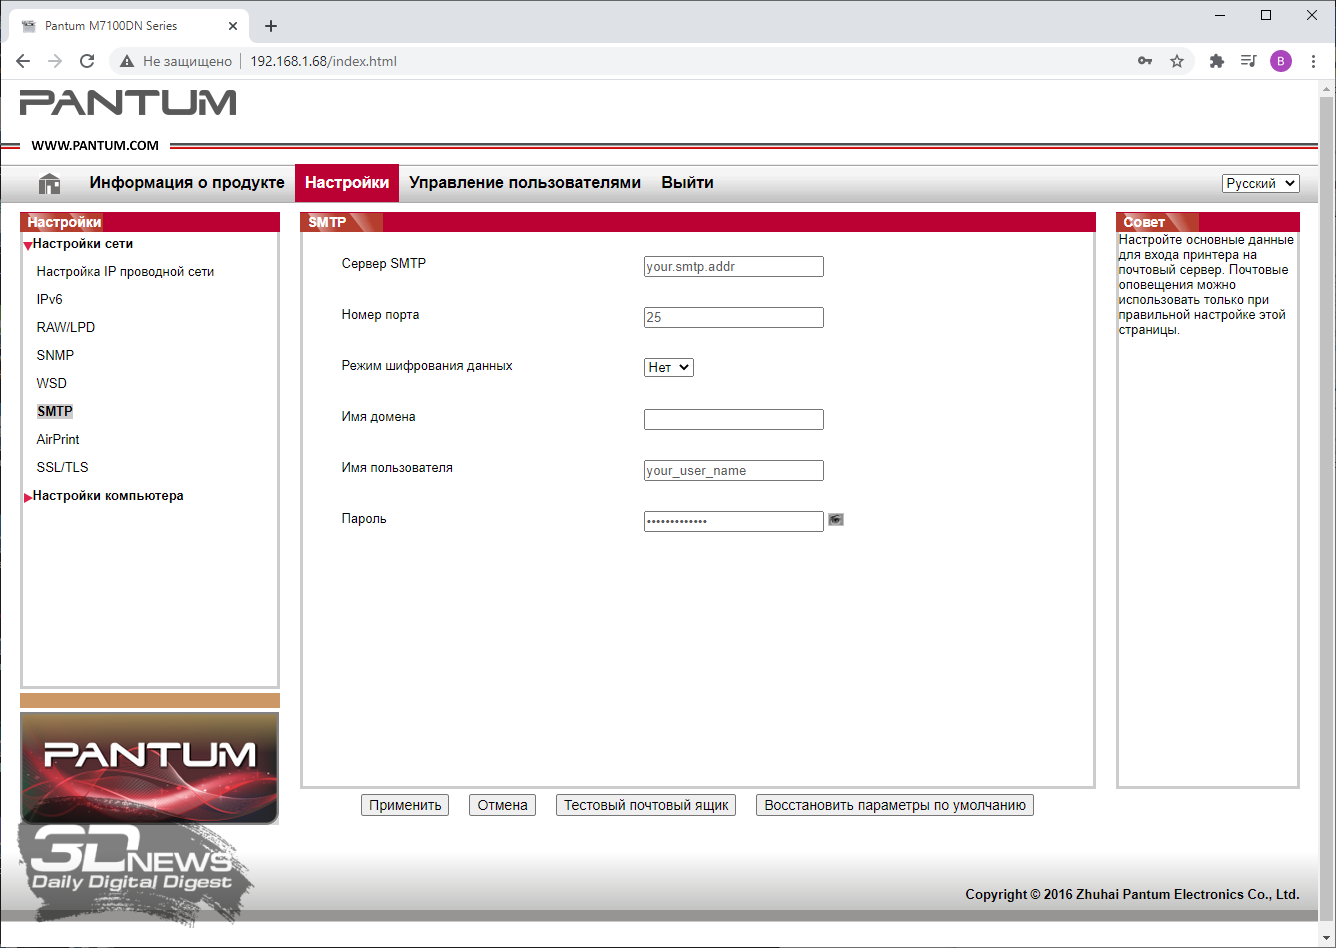Open Chrome three-dot menu

1313,61
